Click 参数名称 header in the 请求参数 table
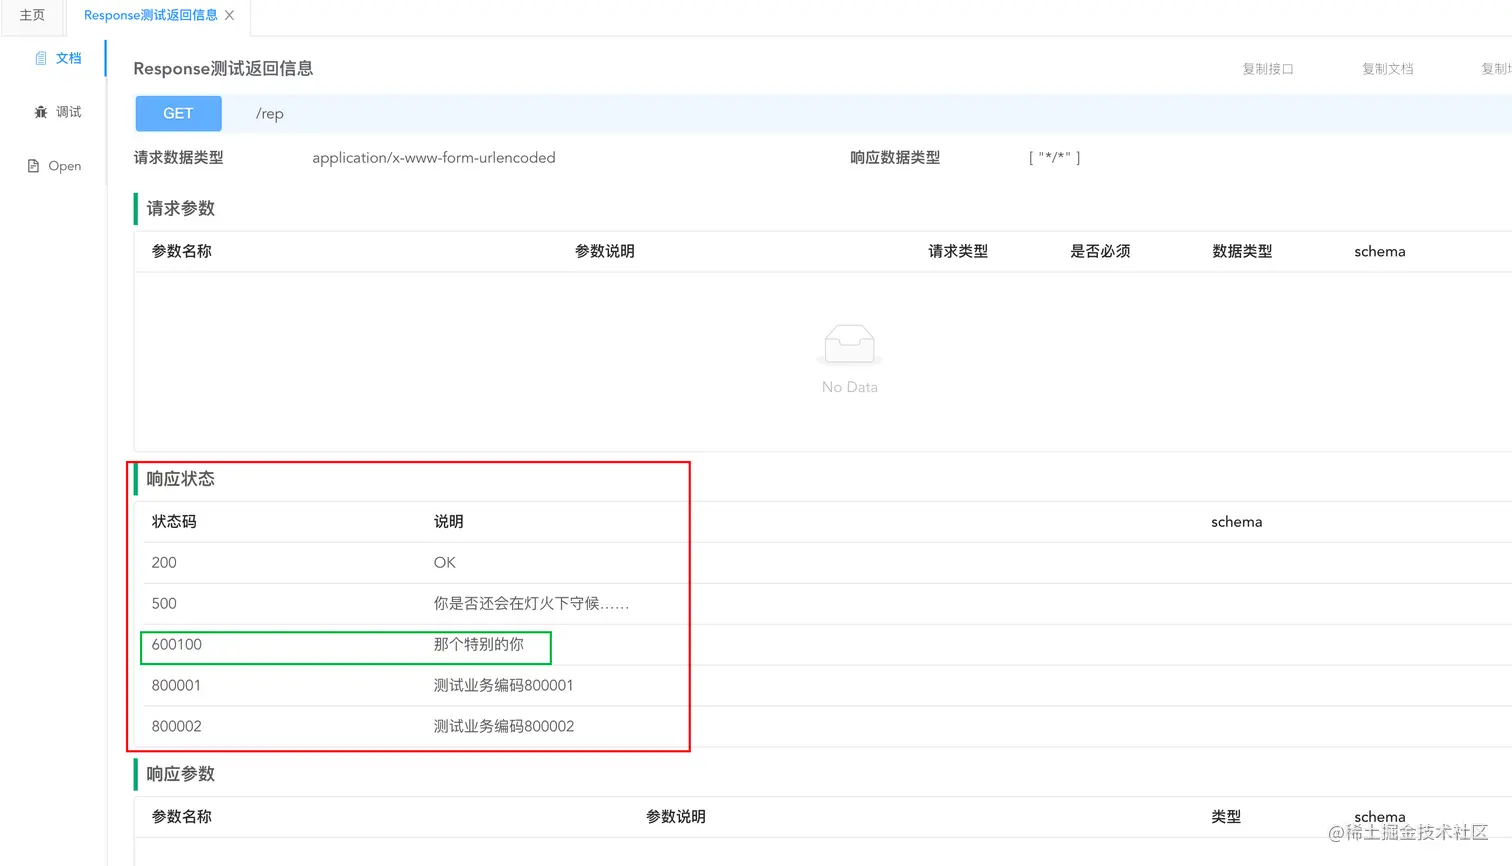1512x866 pixels. click(x=182, y=251)
